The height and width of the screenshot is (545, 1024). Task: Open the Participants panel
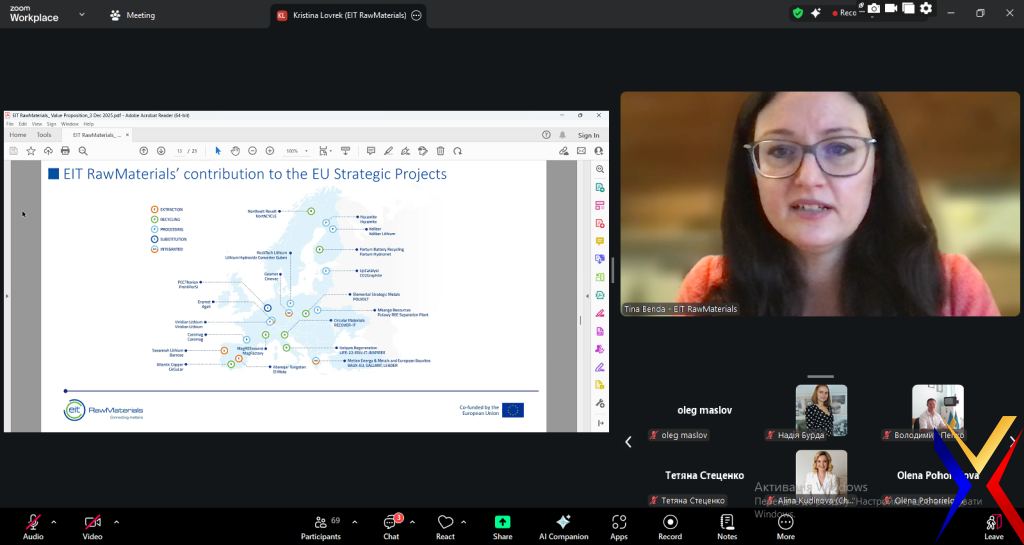(320, 526)
